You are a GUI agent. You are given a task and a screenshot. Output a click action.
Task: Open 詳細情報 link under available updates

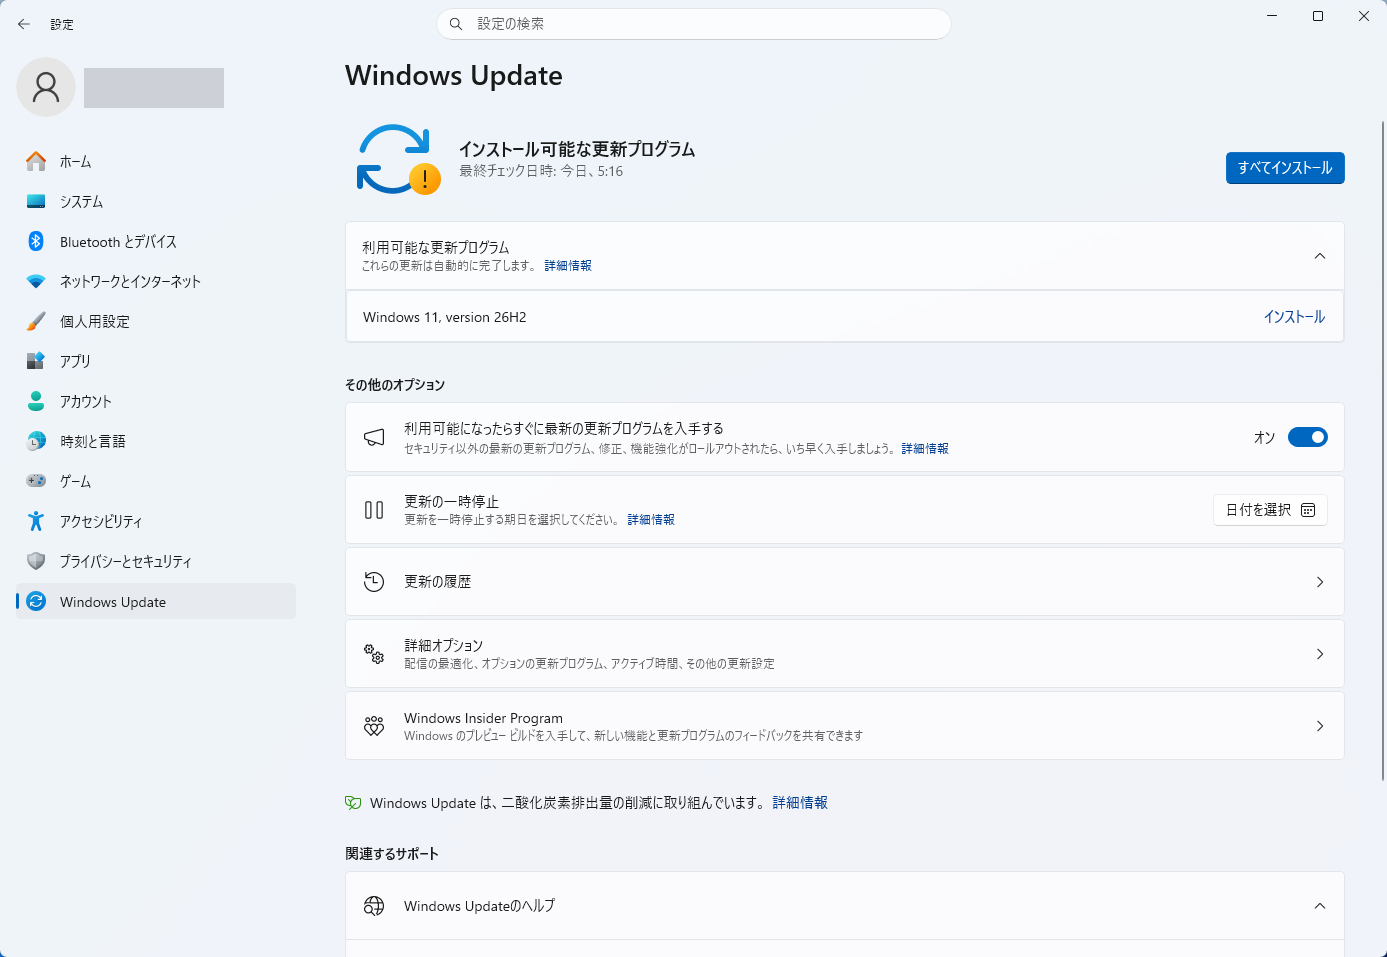568,266
